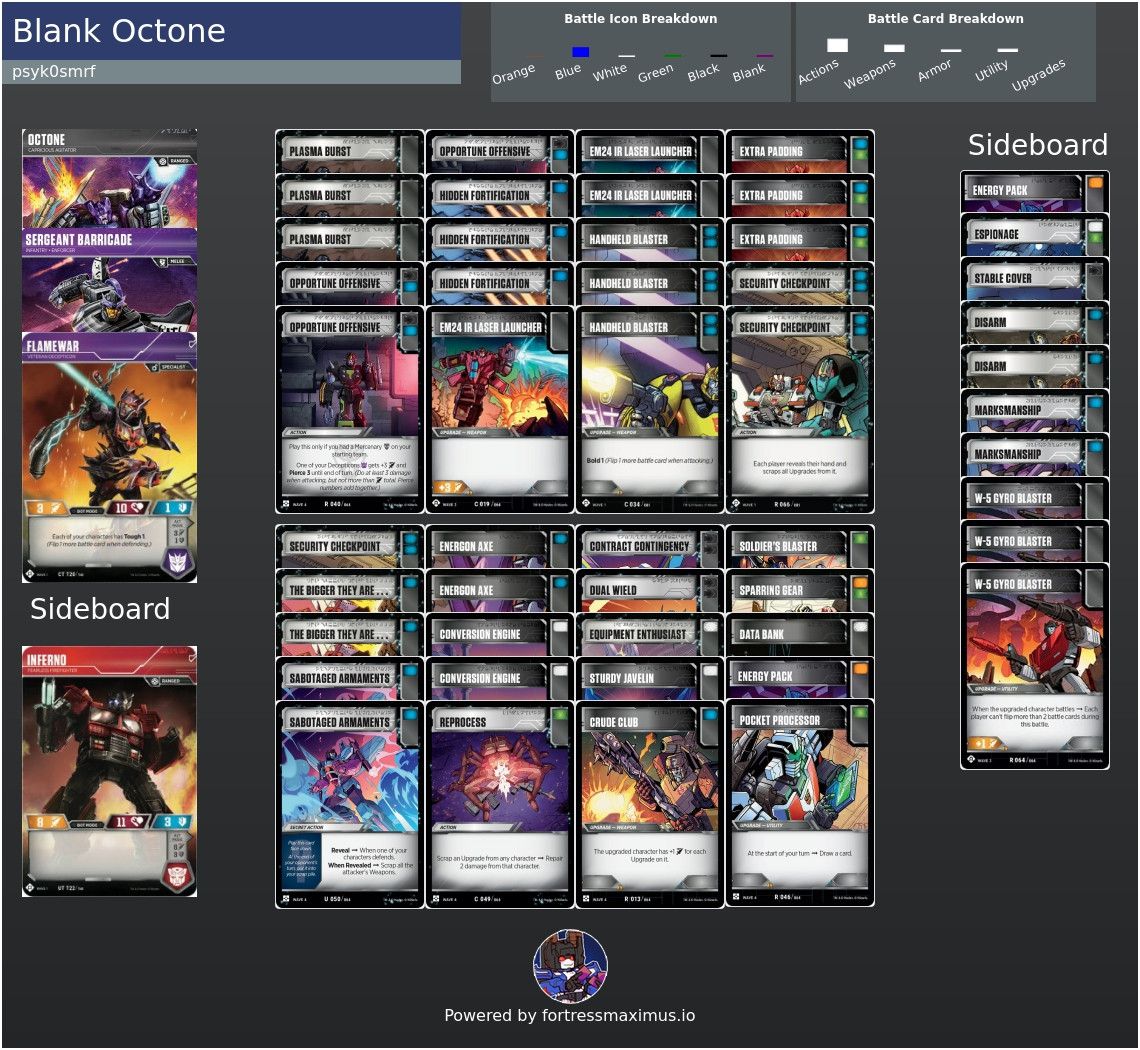
Task: Open the Pocket Processor utility card
Action: pos(800,803)
